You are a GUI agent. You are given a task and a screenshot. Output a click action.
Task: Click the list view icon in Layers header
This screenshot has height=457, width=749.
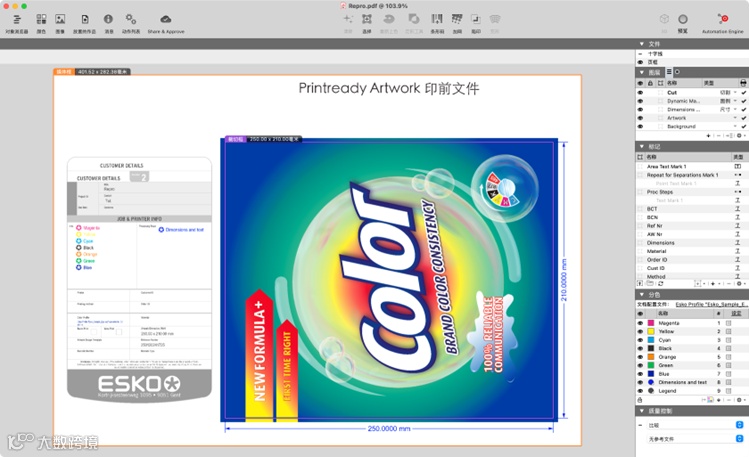[669, 72]
